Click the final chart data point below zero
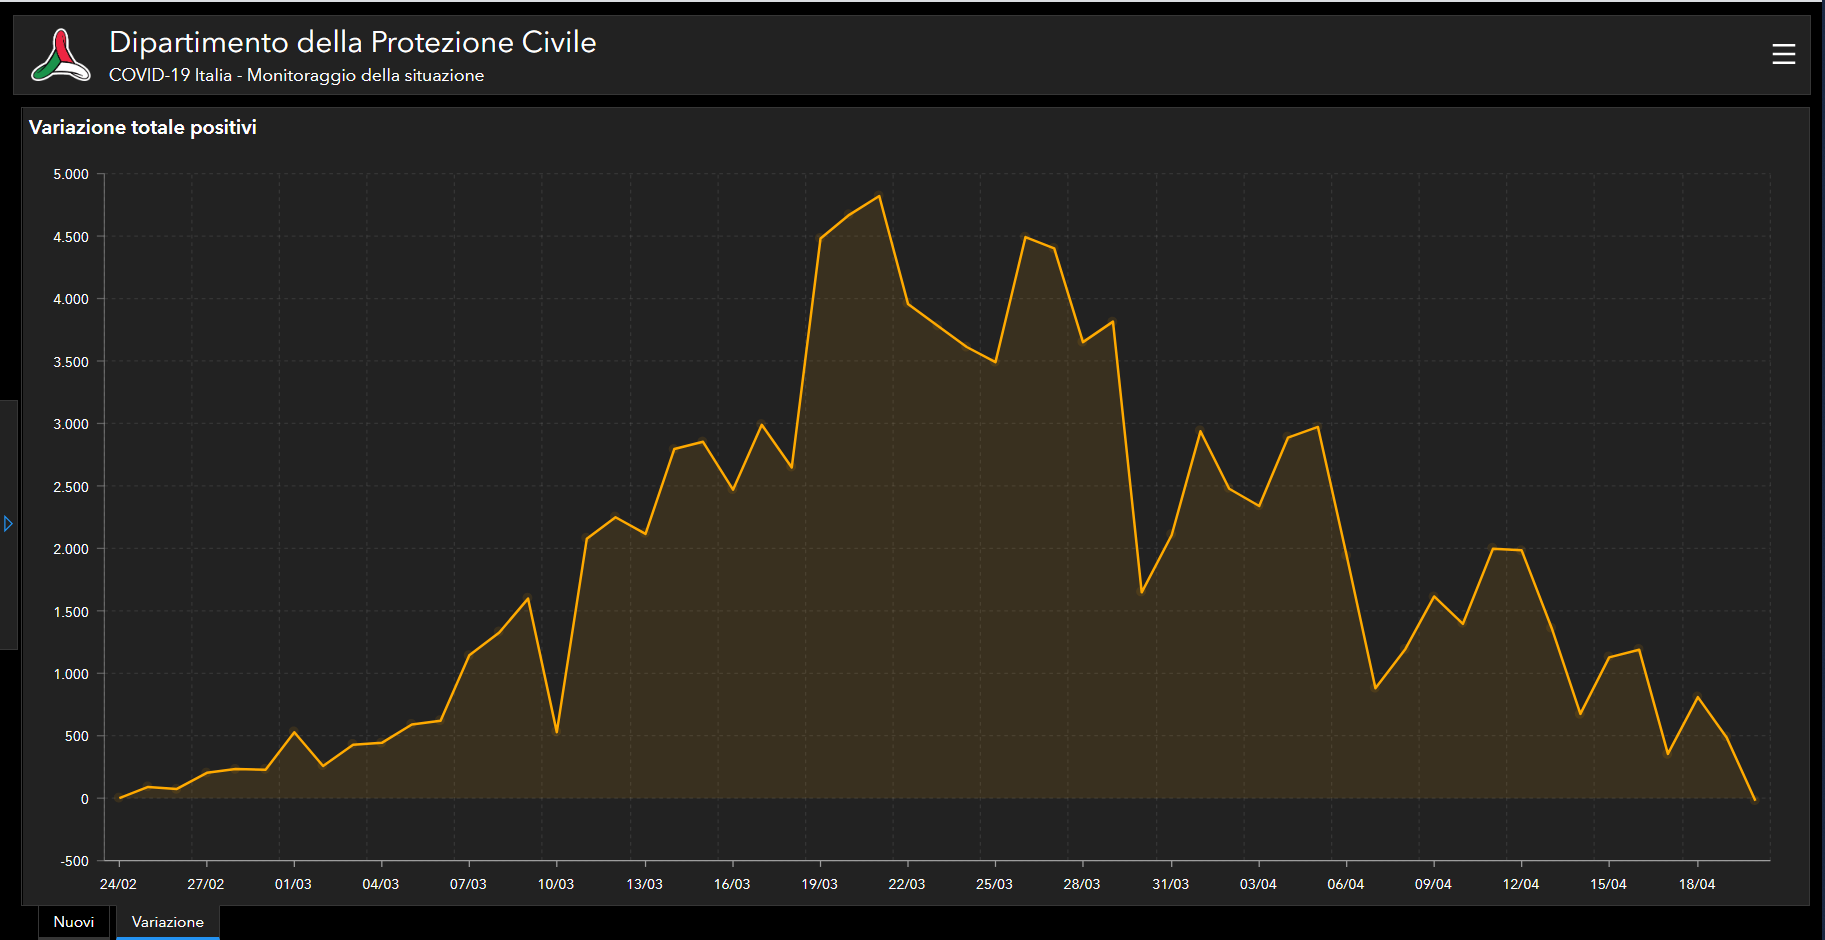Viewport: 1825px width, 940px height. [1755, 800]
